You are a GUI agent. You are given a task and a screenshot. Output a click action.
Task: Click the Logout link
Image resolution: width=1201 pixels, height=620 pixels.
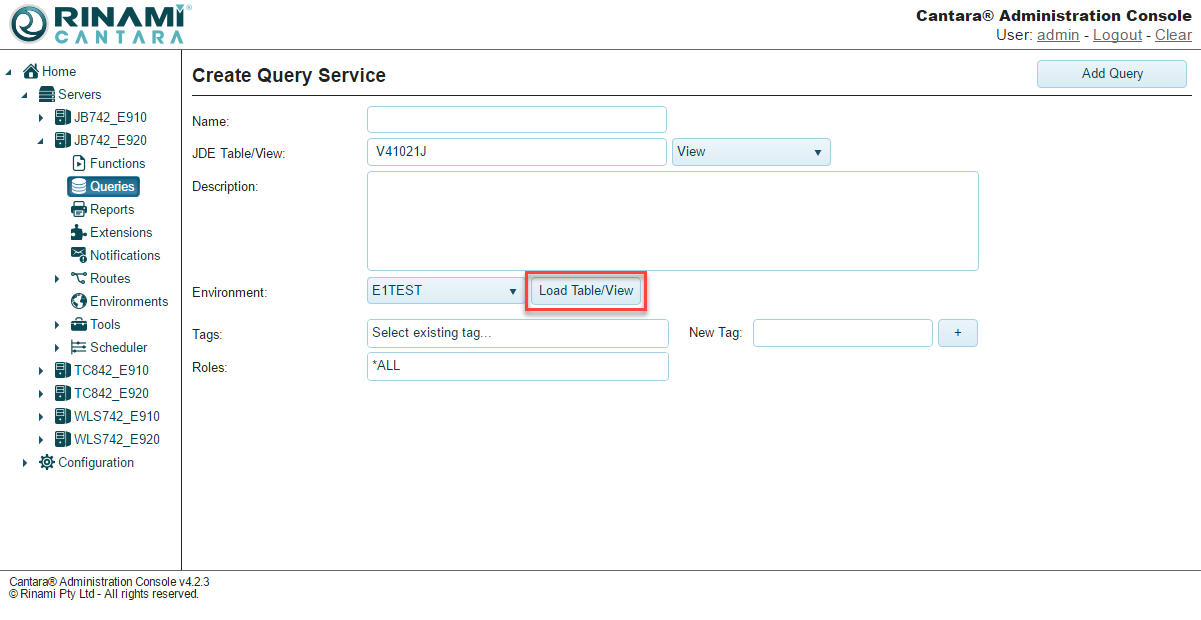click(x=1117, y=35)
